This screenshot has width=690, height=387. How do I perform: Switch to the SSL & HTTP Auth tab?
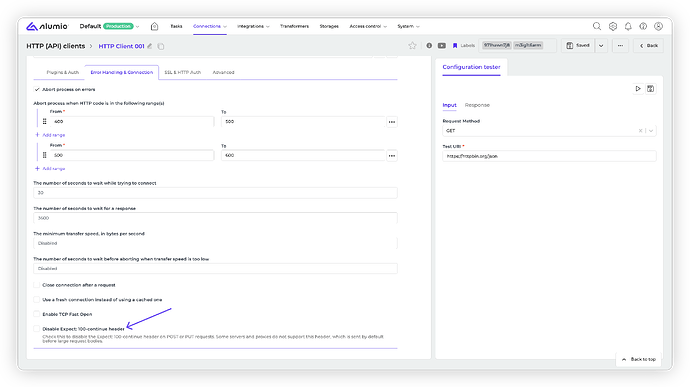183,72
